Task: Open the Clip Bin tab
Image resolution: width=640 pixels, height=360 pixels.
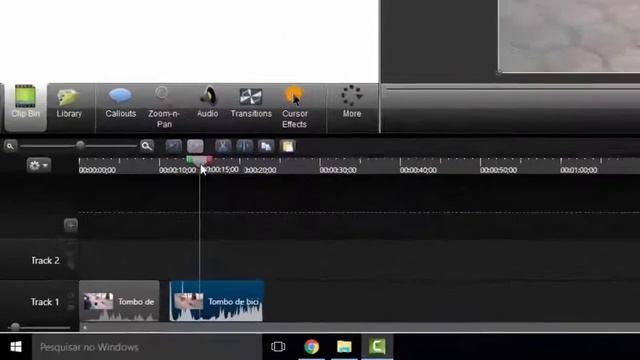Action: [x=25, y=107]
